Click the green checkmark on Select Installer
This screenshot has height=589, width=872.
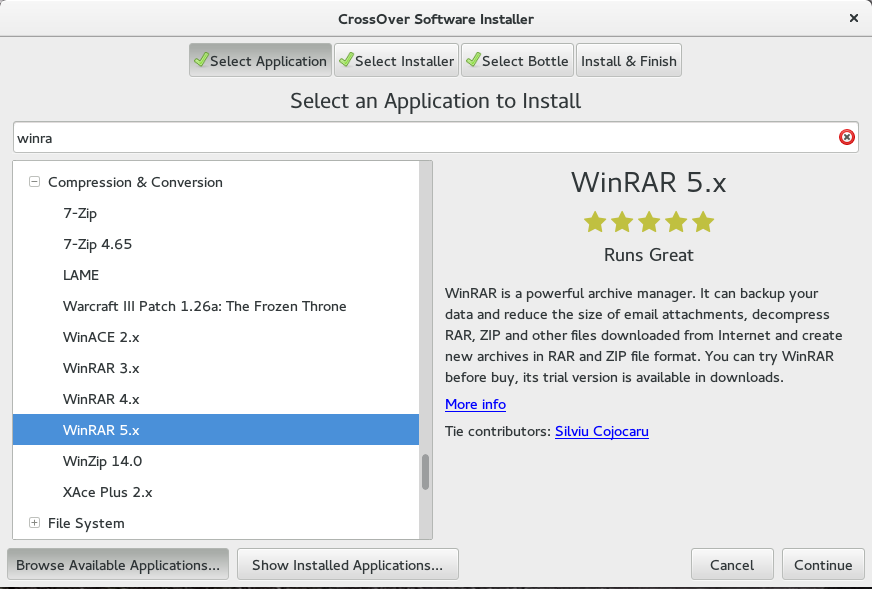[346, 60]
